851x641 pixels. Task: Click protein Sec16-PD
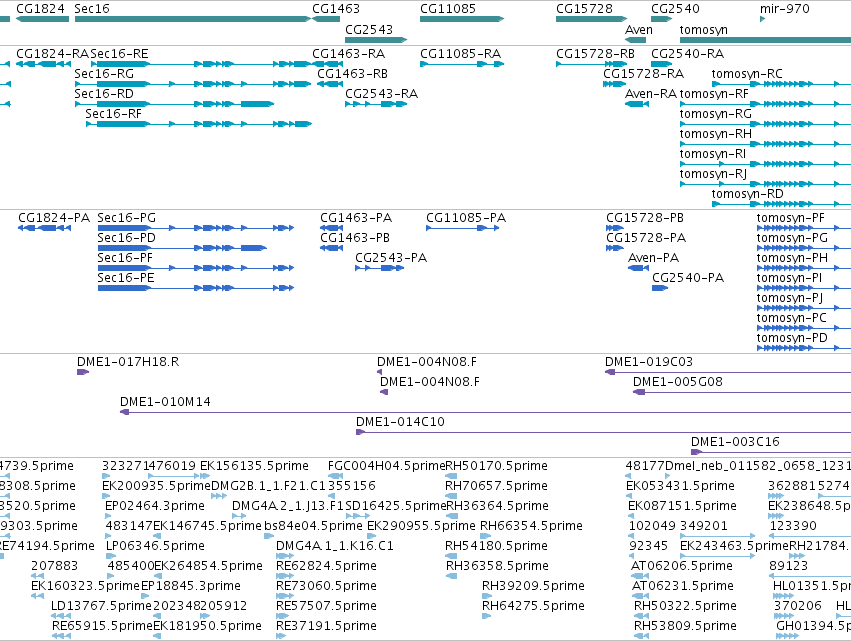point(126,238)
